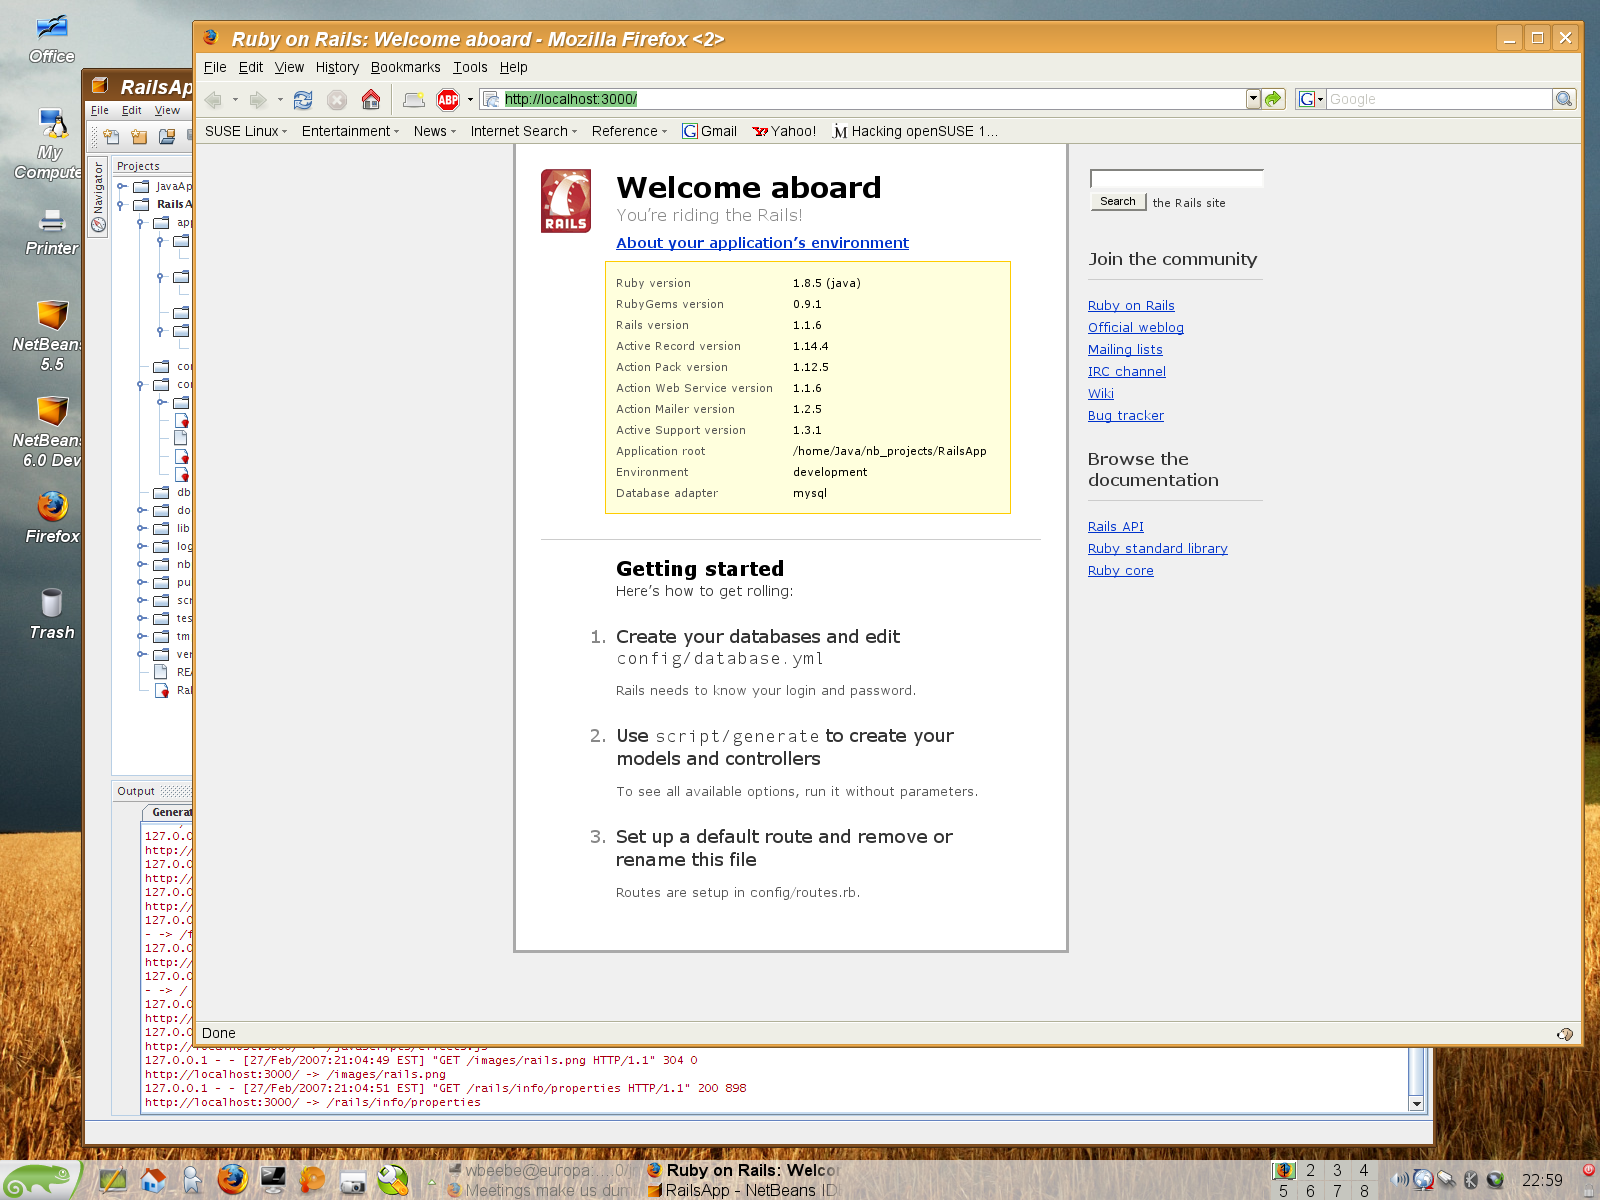1600x1200 pixels.
Task: Open the Firefox Tools menu
Action: tap(470, 67)
